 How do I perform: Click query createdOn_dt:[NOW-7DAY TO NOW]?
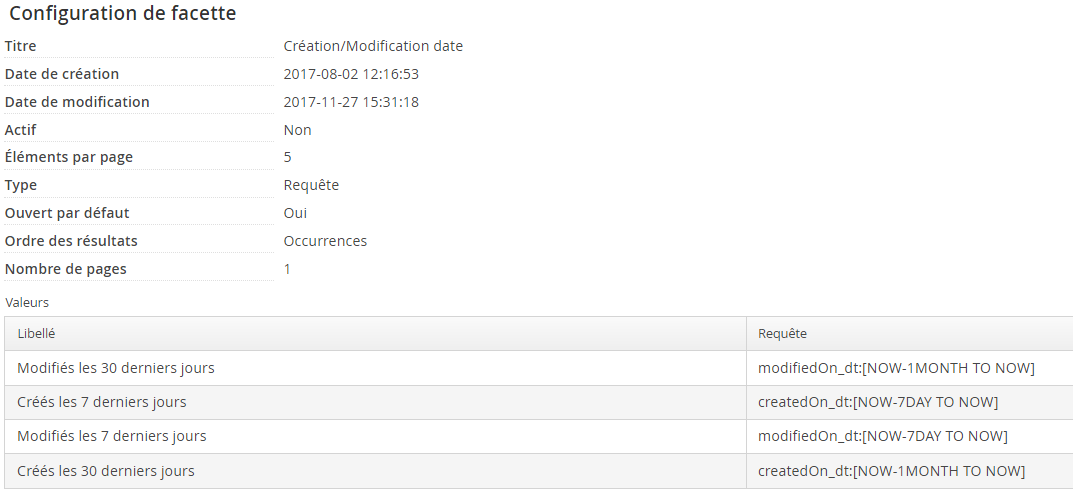[x=878, y=402]
